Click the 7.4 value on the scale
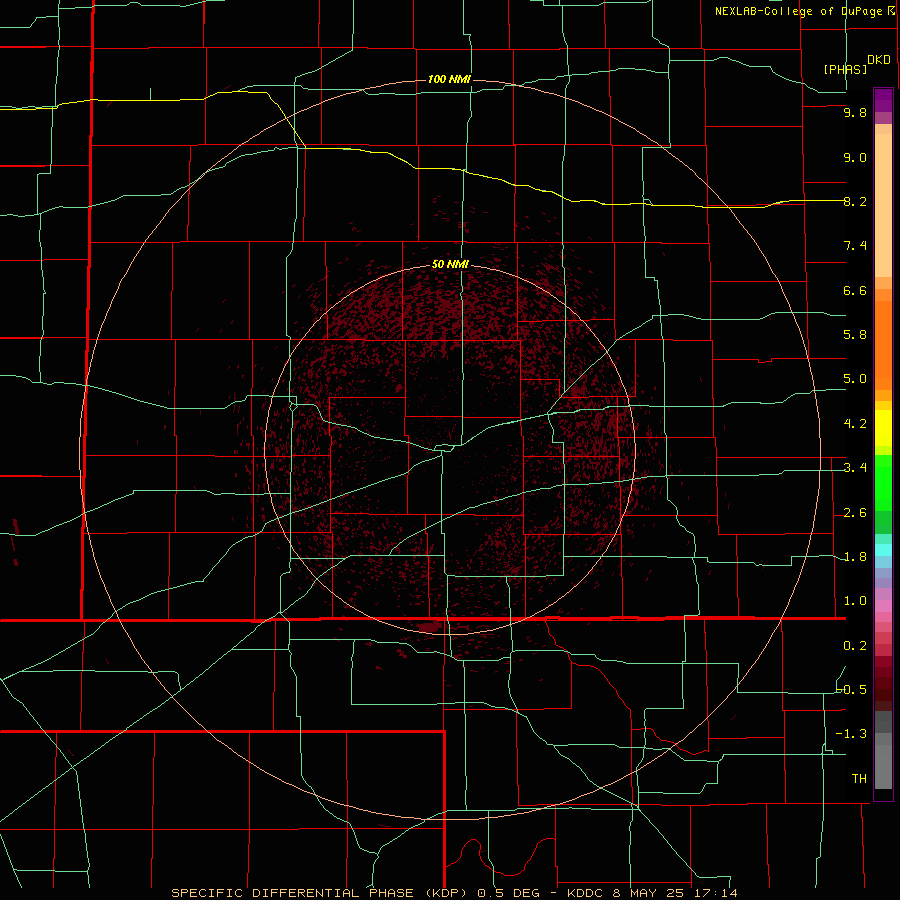Screen dimensions: 900x900 [x=855, y=246]
